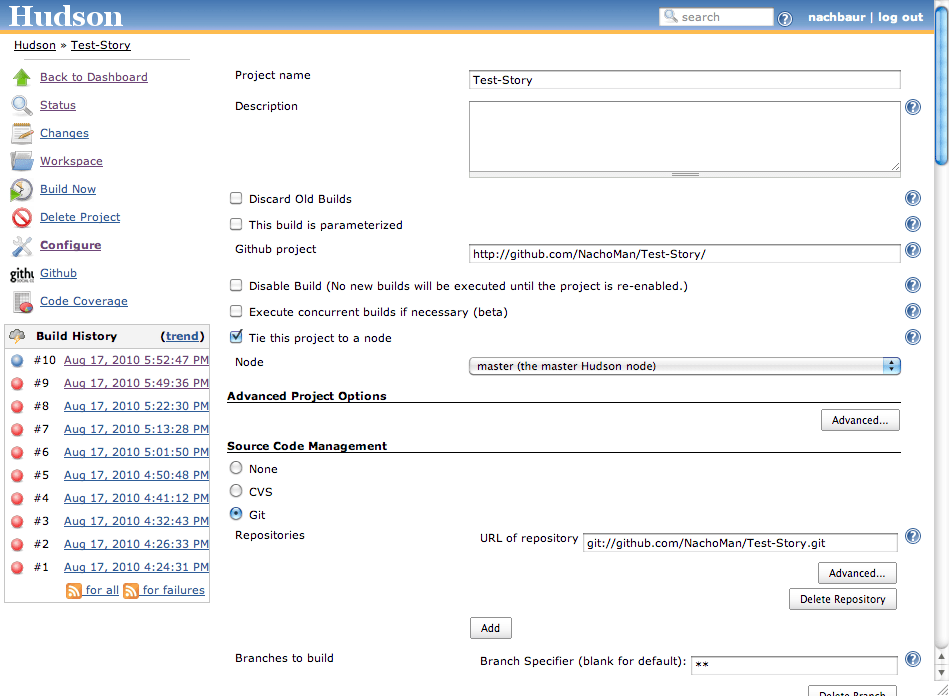Open help for Github project field
Image resolution: width=949 pixels, height=696 pixels.
click(913, 250)
